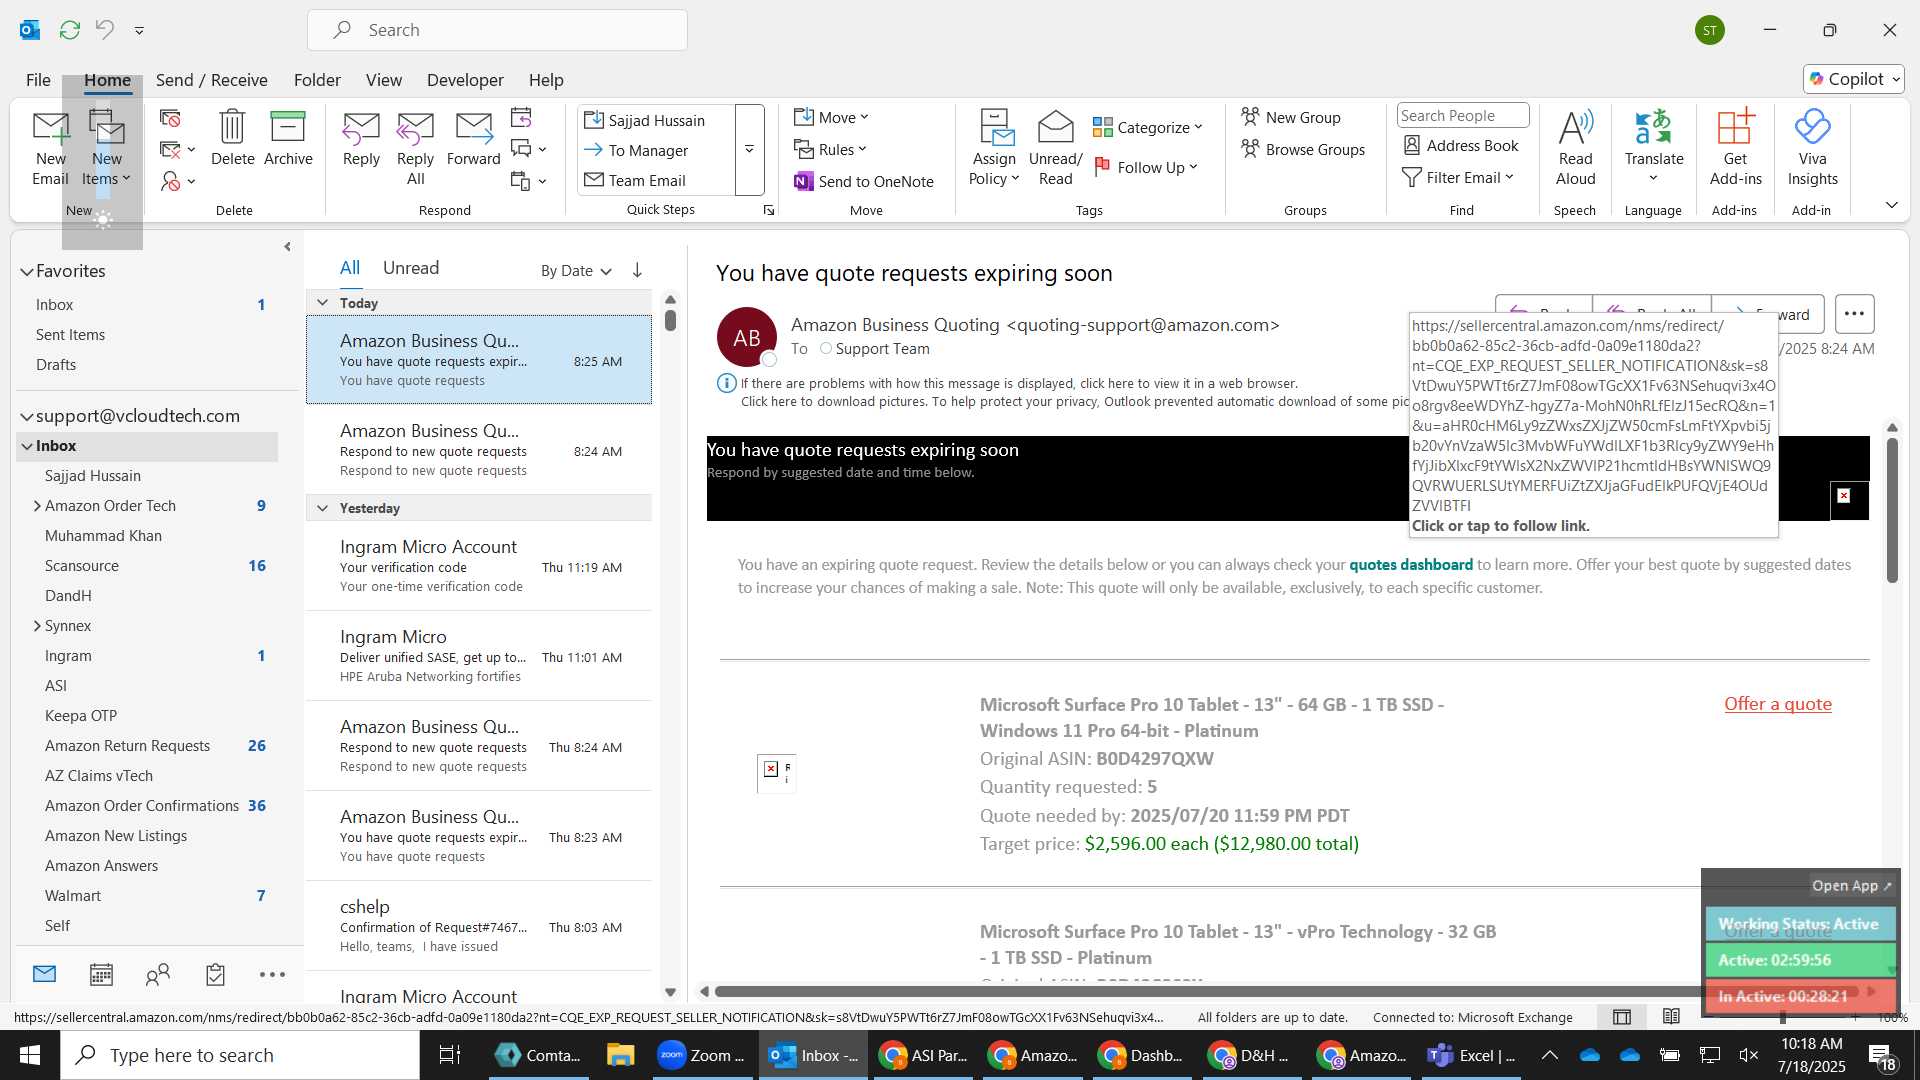The image size is (1920, 1080).
Task: Open the quotes dashboard link
Action: (x=1411, y=565)
